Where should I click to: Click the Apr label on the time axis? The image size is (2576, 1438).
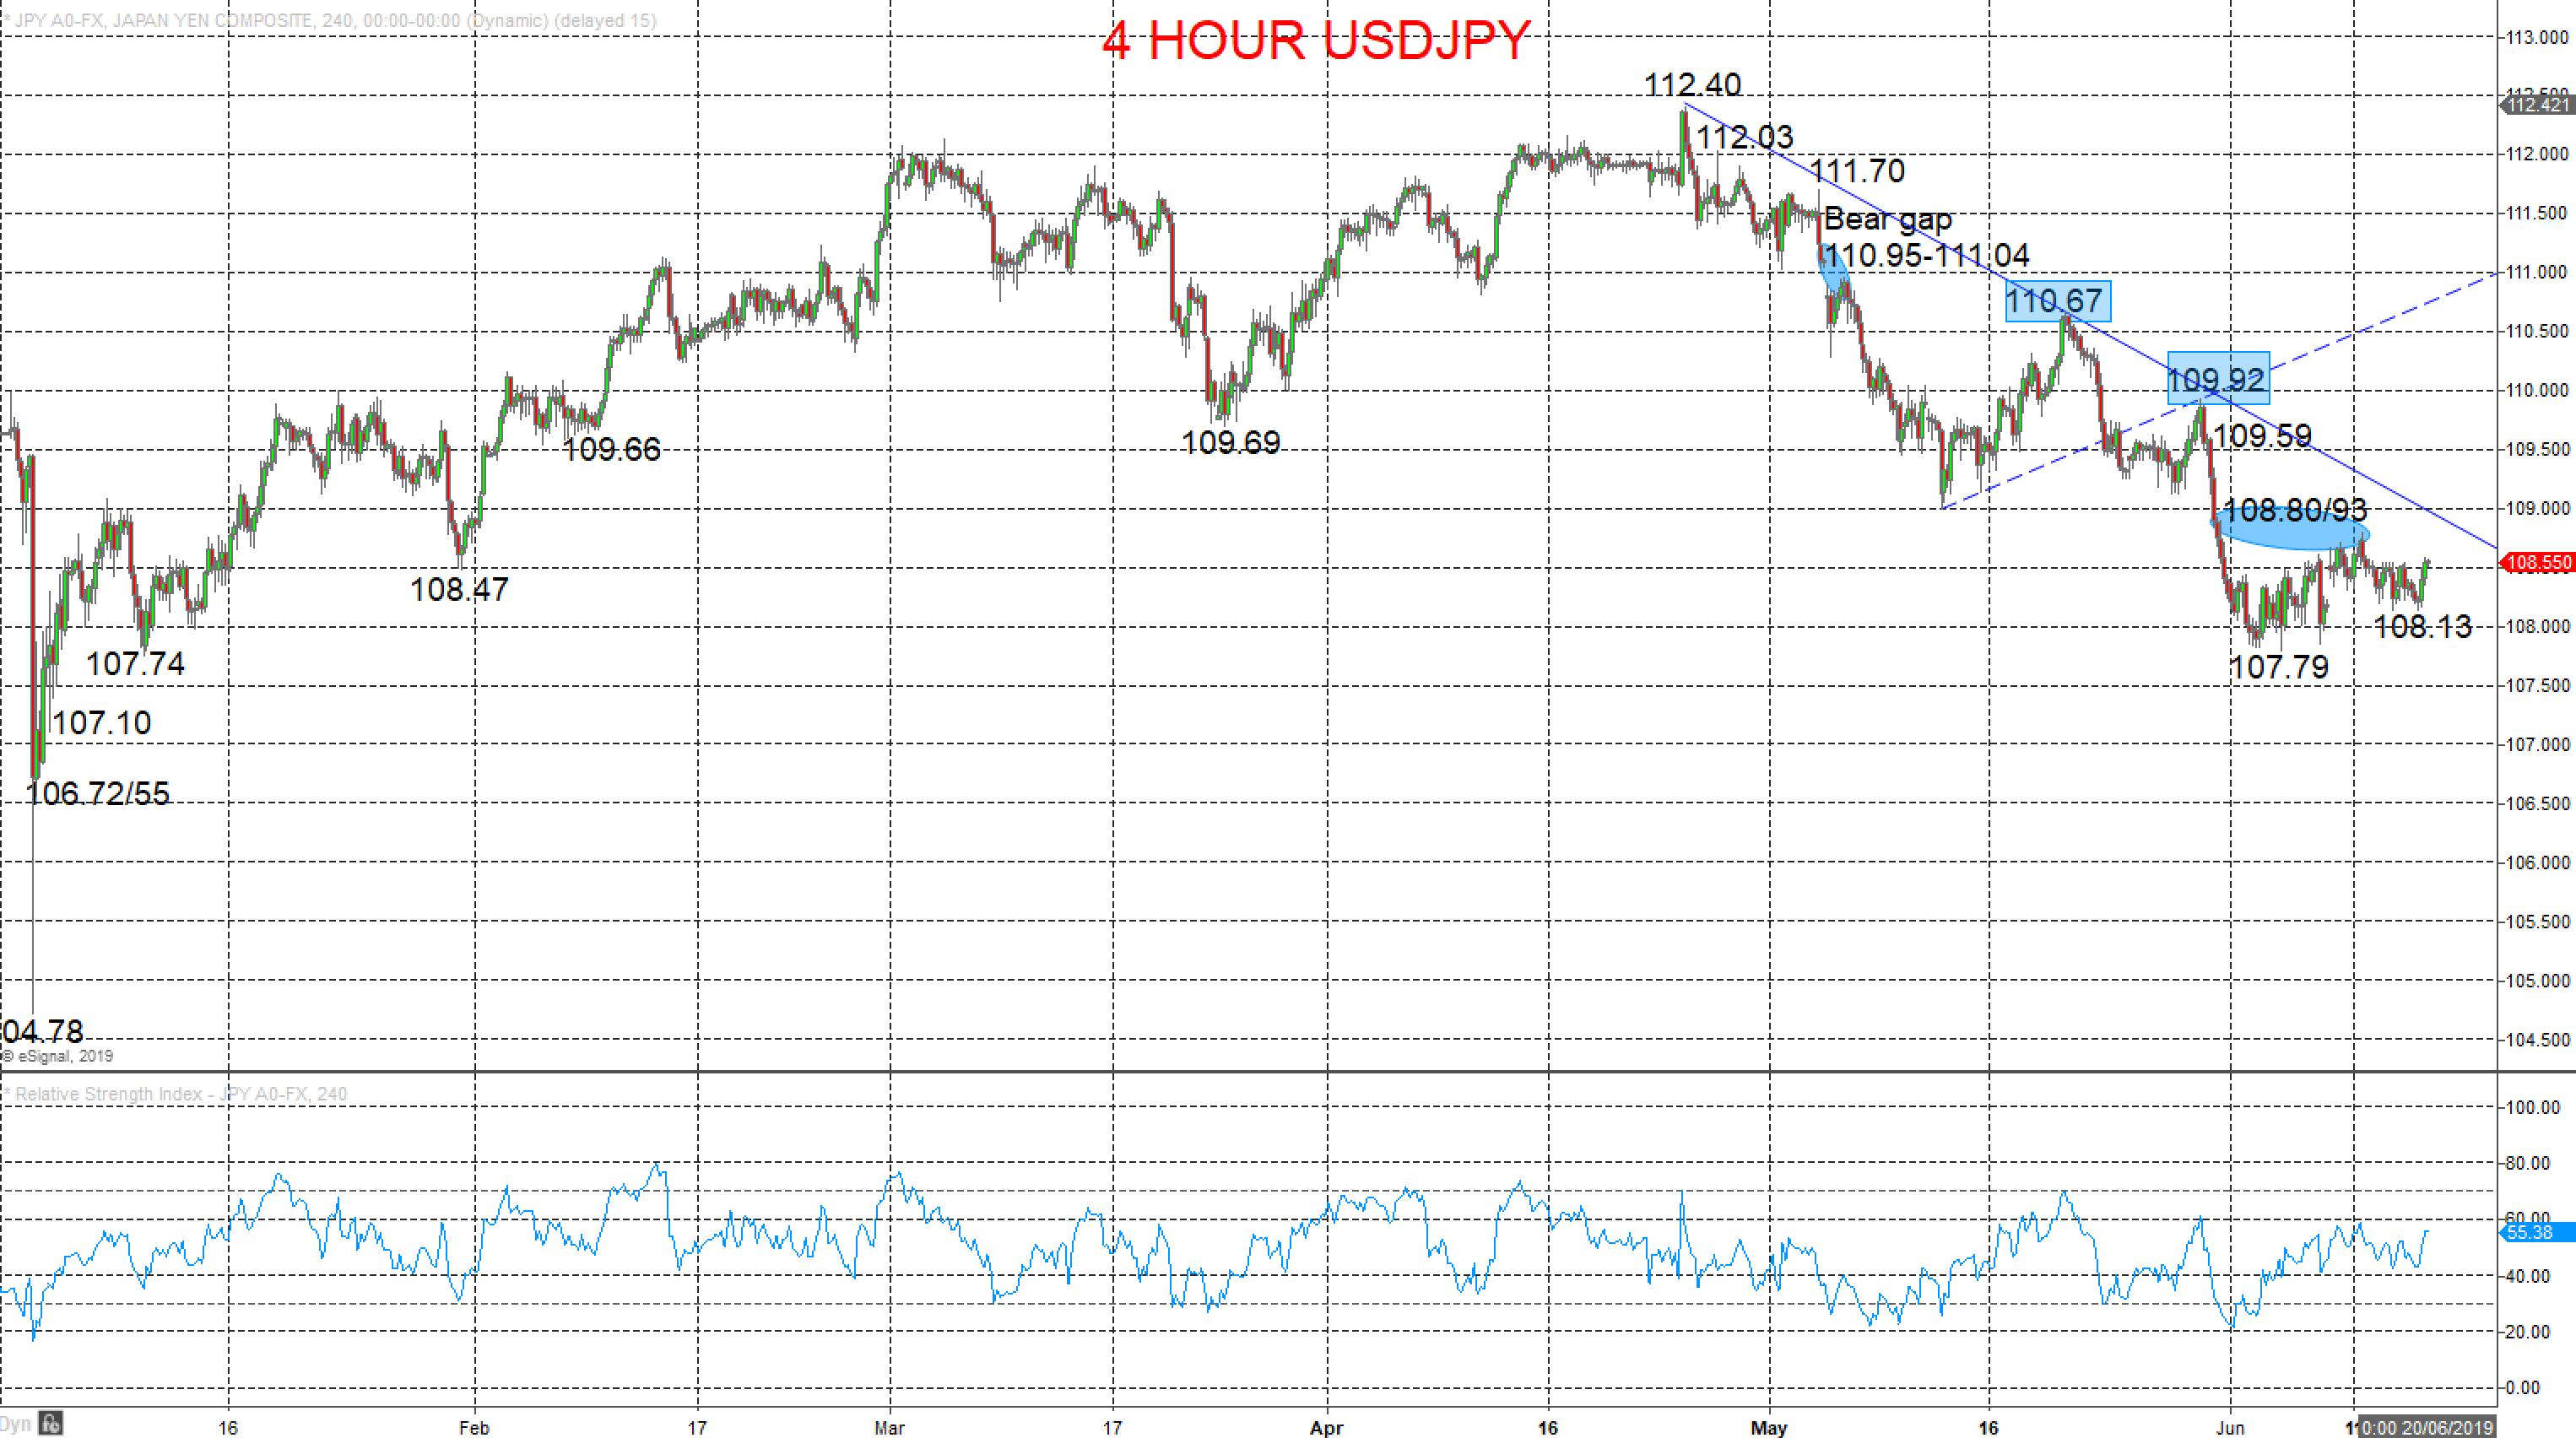[1326, 1428]
